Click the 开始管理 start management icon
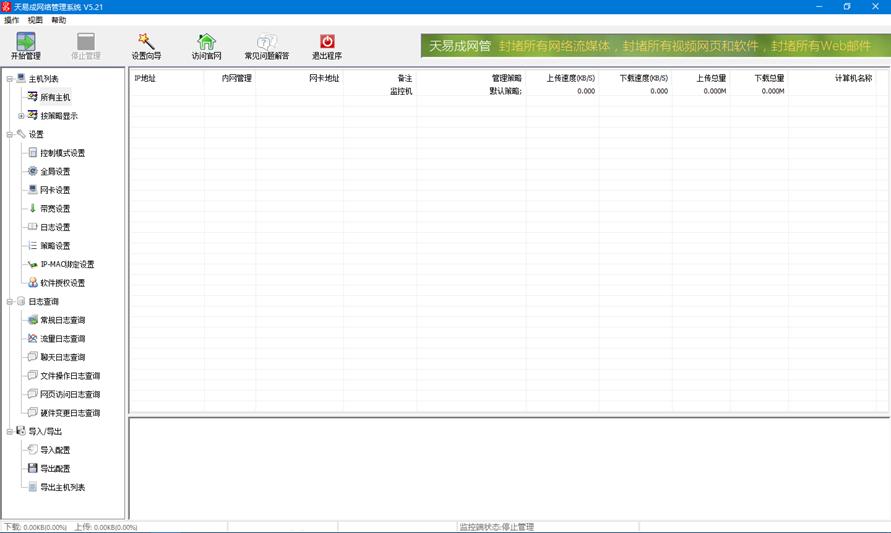Screen dimensions: 891x533 click(26, 41)
